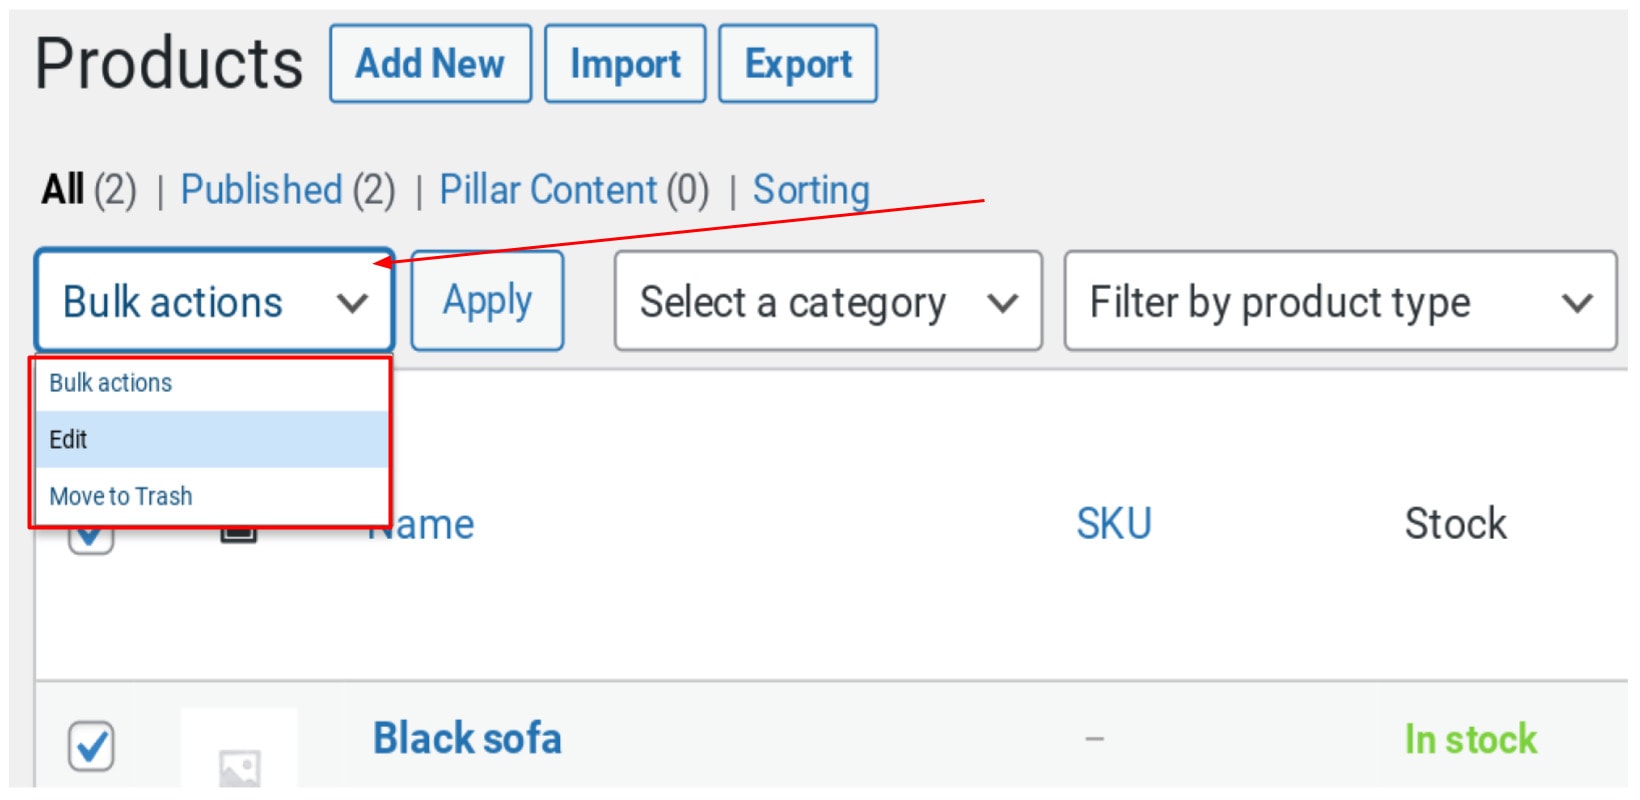Open the Sorting view link
The width and height of the screenshot is (1640, 800).
810,189
